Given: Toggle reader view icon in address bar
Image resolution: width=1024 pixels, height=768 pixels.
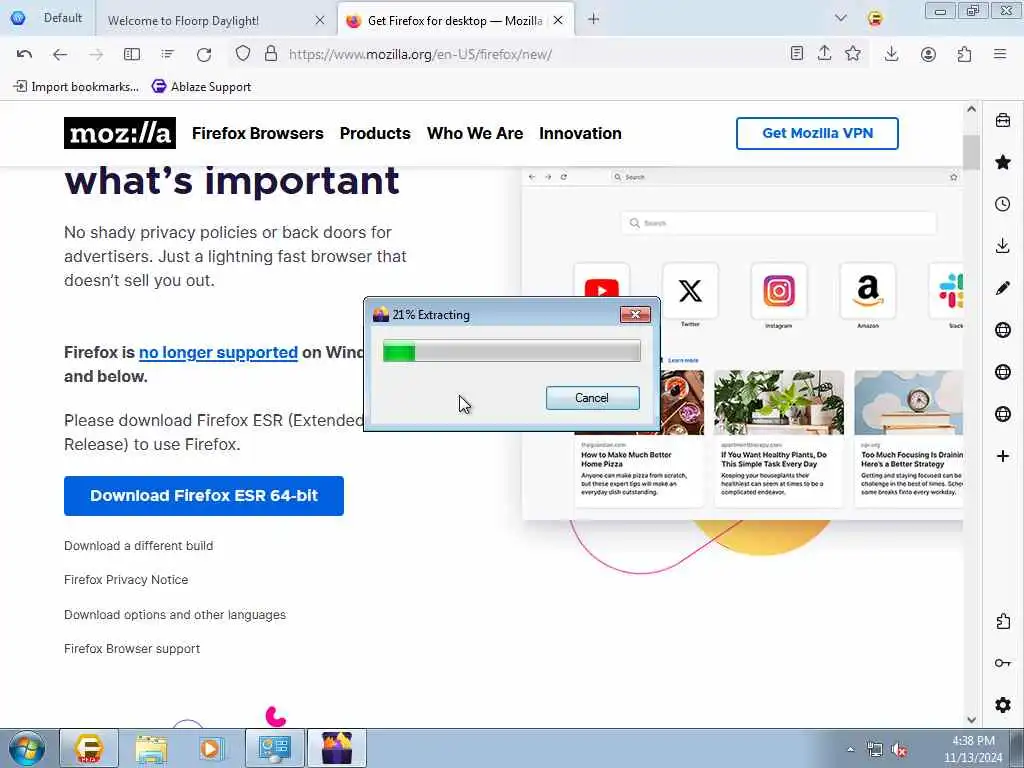Looking at the screenshot, I should 797,54.
